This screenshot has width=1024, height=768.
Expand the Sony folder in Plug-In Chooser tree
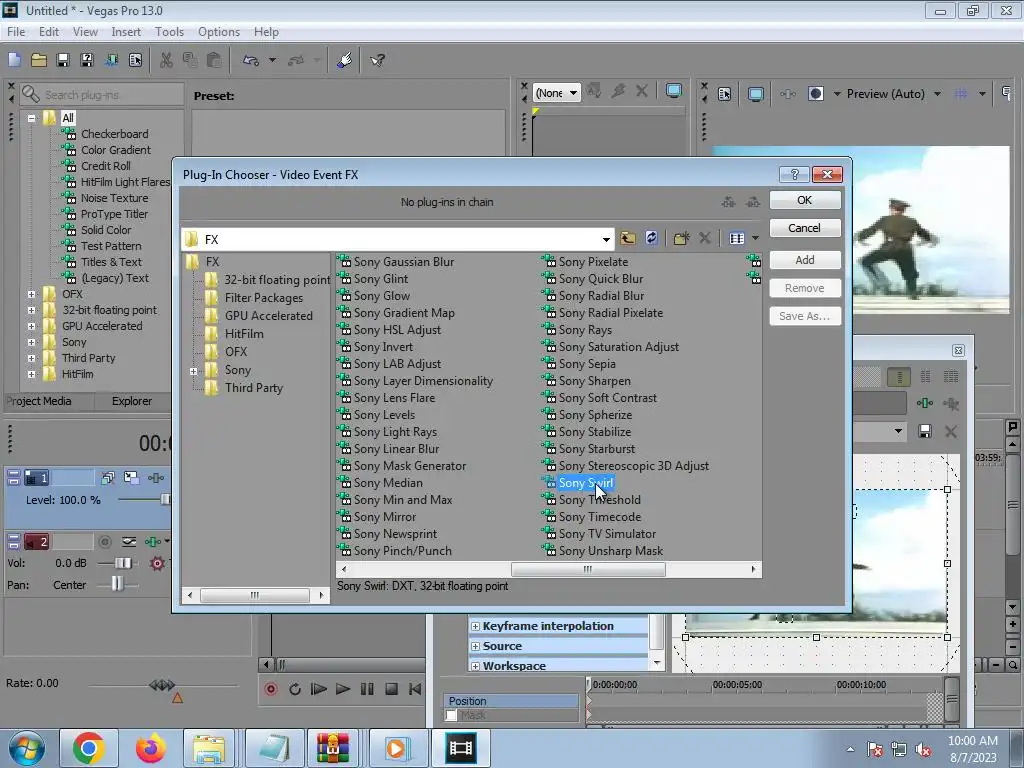point(193,371)
